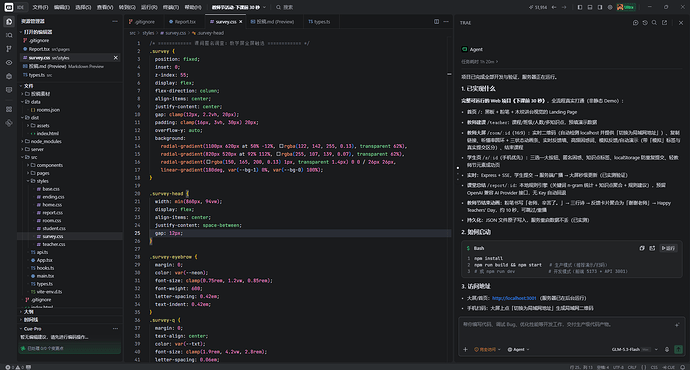Open settings gear icon in title bar
Viewport: 690px width, 370px height.
click(610, 7)
